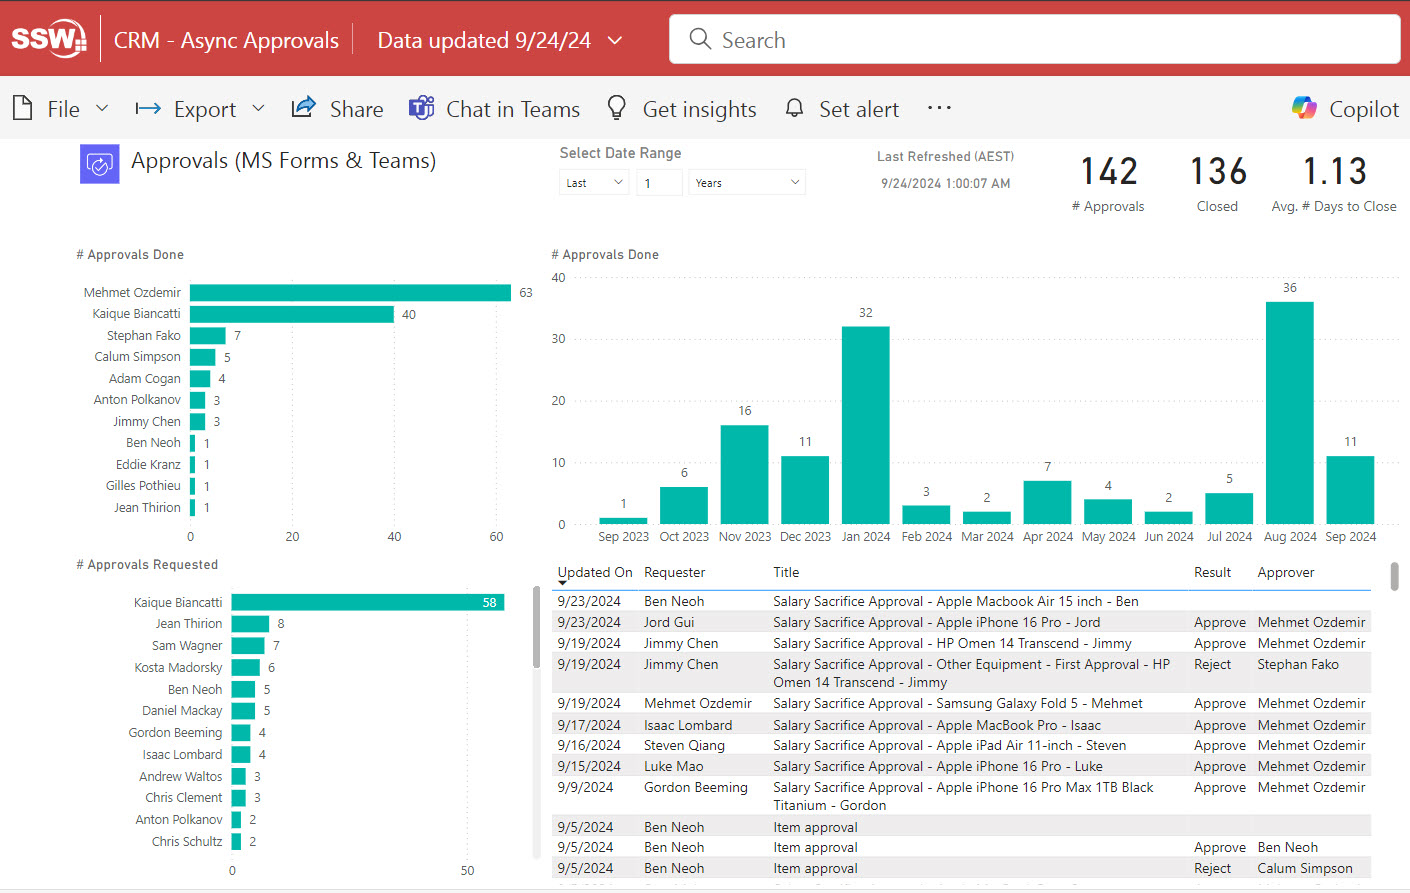Expand the Data updated 9/24/24 chevron
1410x893 pixels.
click(x=615, y=40)
